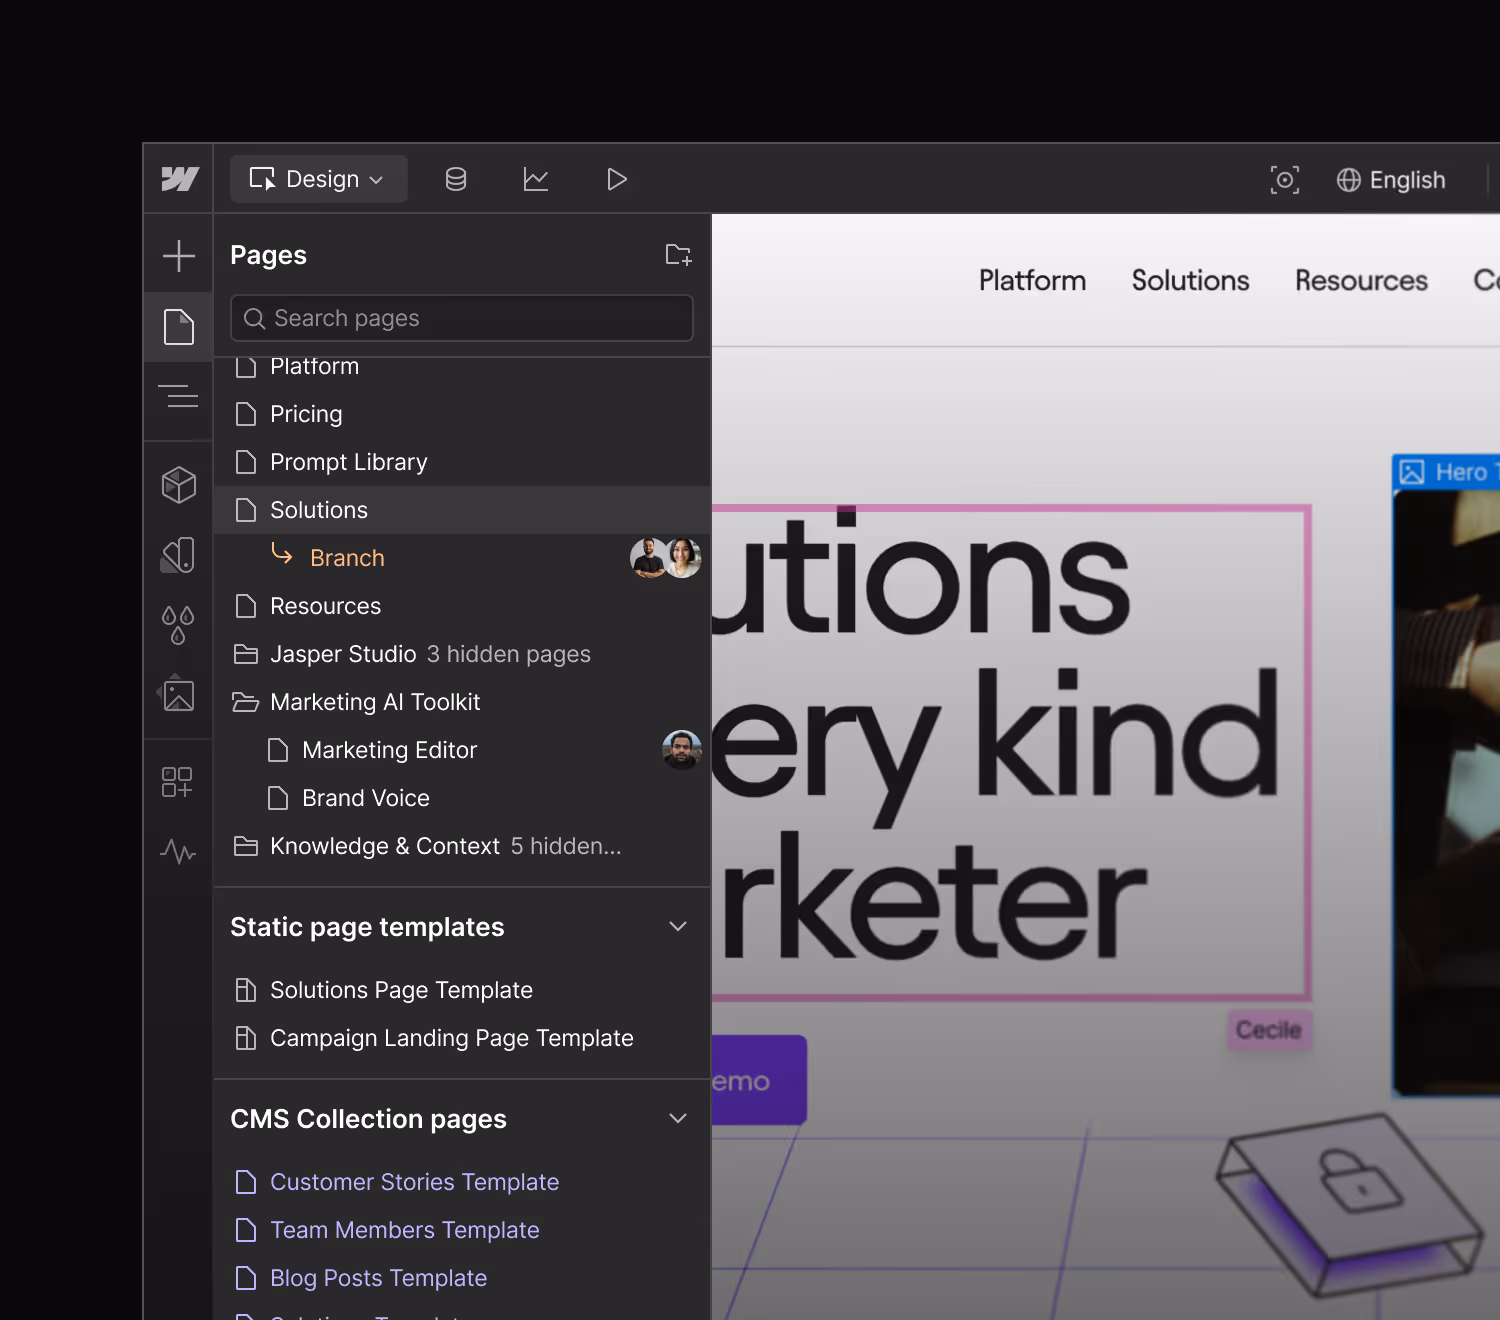Click the Search pages field

pos(462,318)
